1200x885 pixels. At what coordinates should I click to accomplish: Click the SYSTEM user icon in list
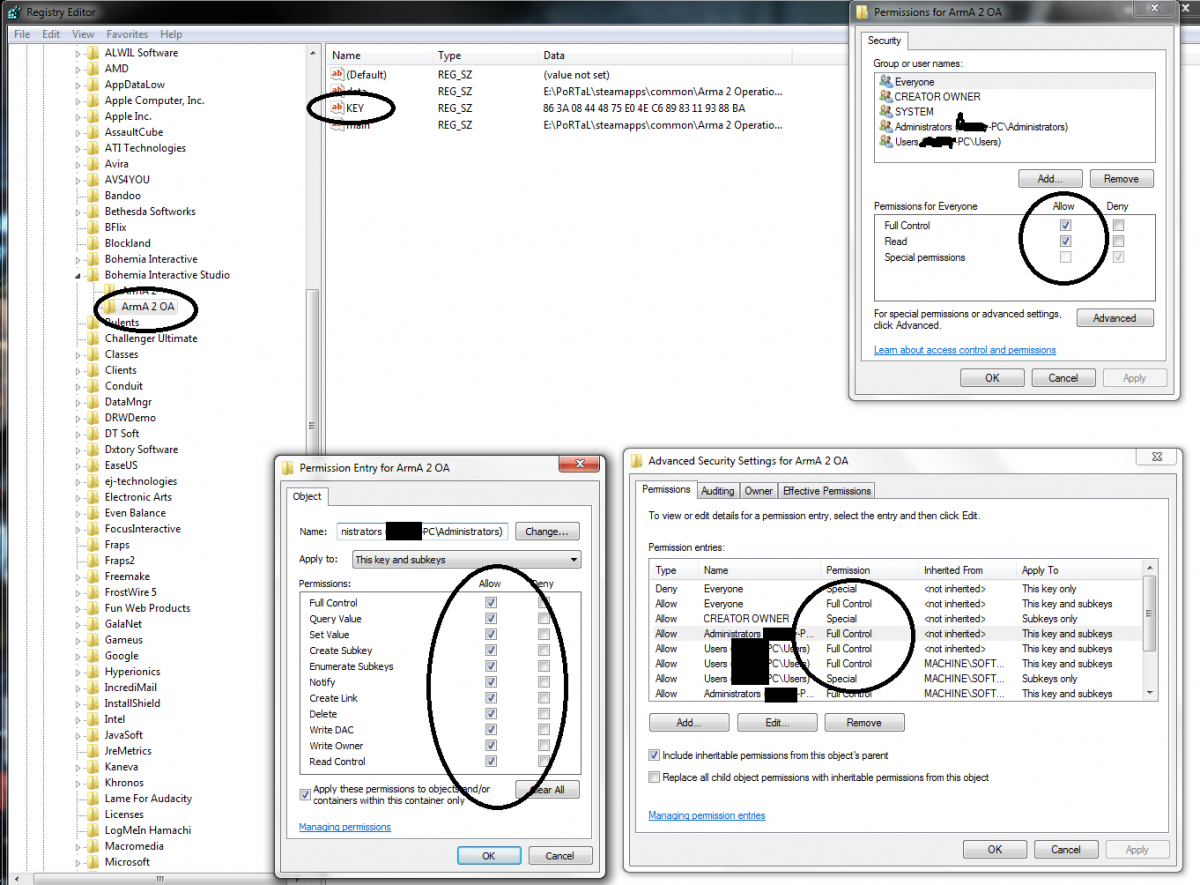click(885, 112)
